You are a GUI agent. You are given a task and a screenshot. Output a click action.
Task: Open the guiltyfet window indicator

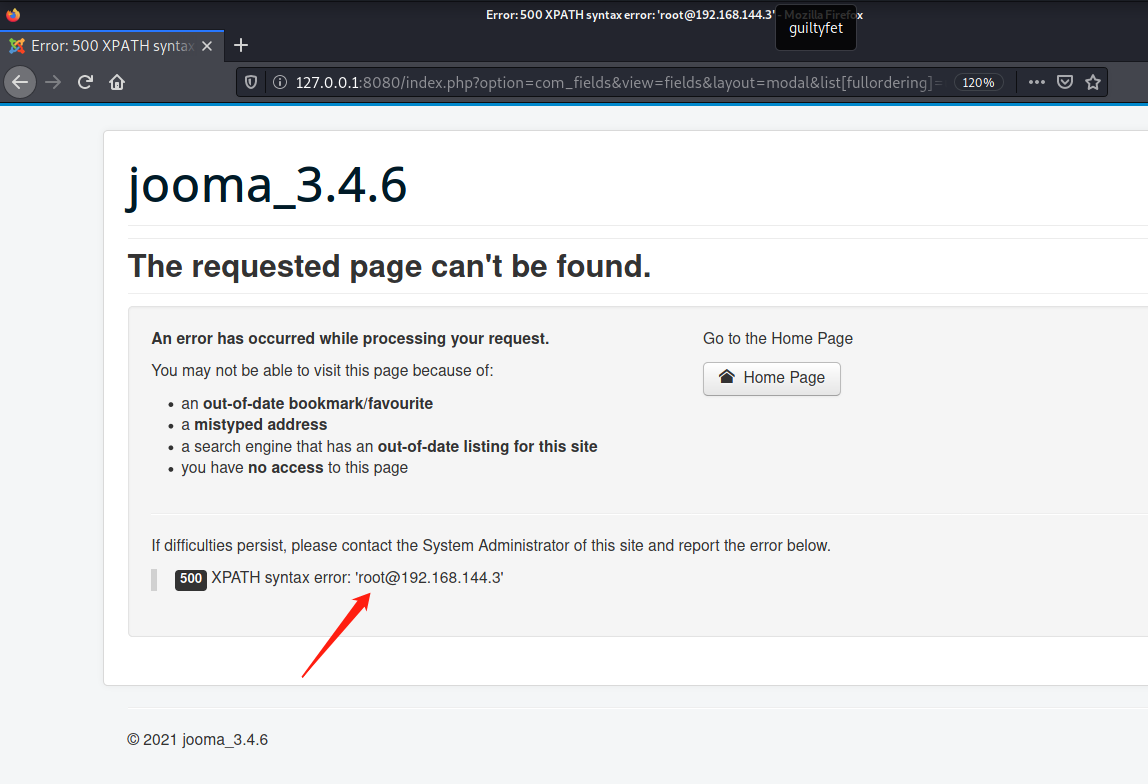point(815,28)
